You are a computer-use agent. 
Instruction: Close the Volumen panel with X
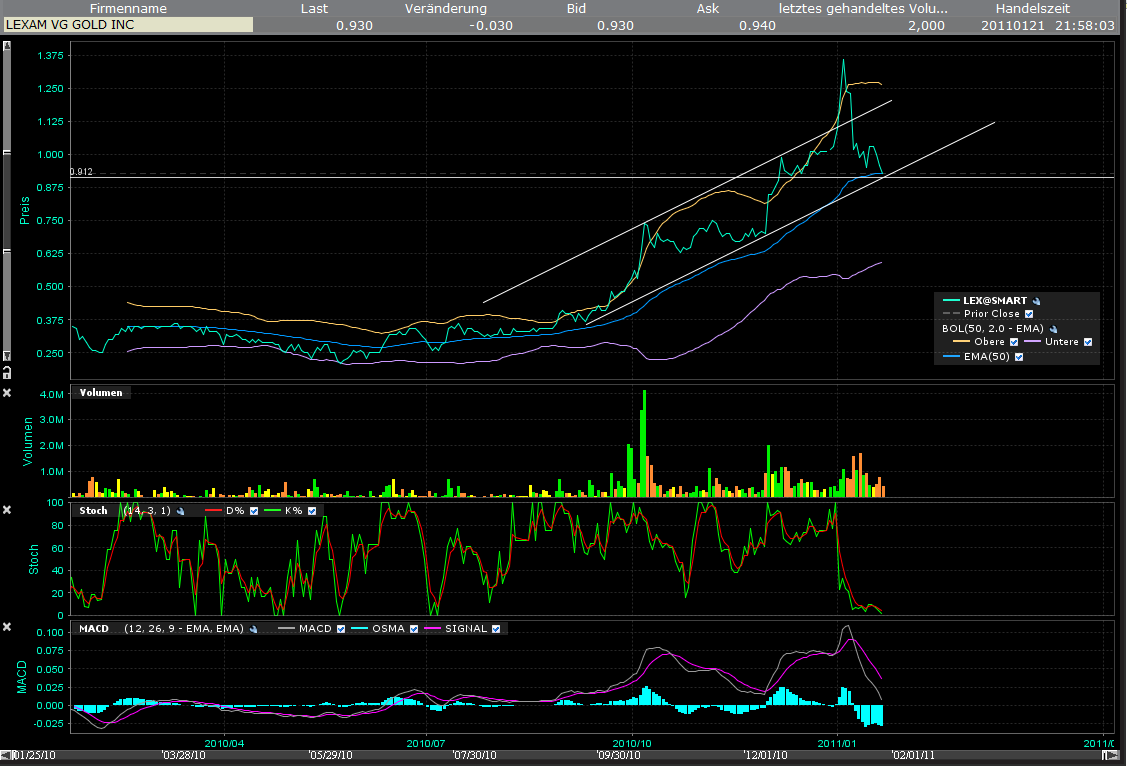pyautogui.click(x=7, y=392)
